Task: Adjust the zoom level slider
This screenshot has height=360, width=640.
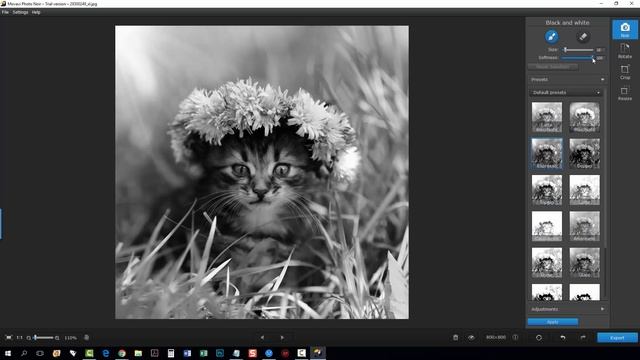Action: click(43, 338)
